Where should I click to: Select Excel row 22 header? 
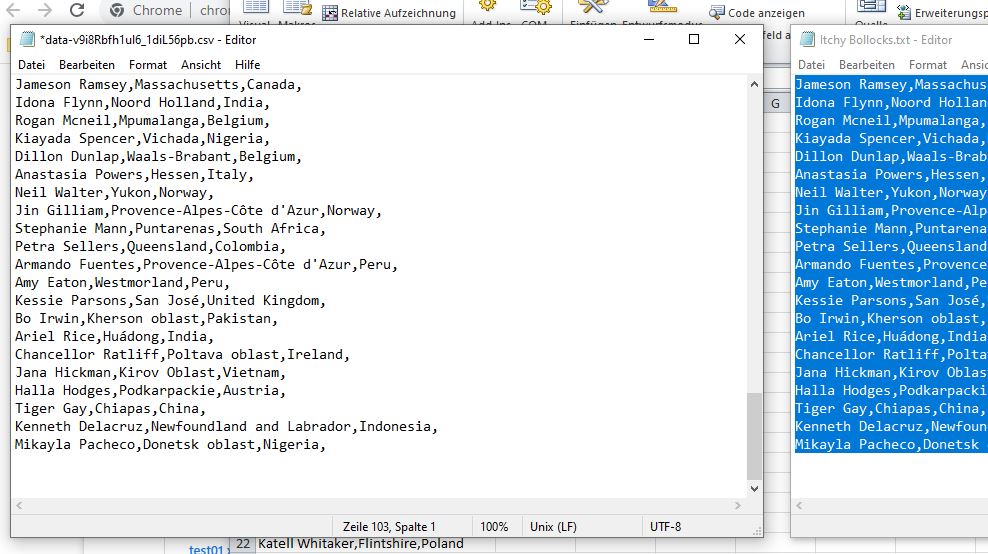point(243,544)
